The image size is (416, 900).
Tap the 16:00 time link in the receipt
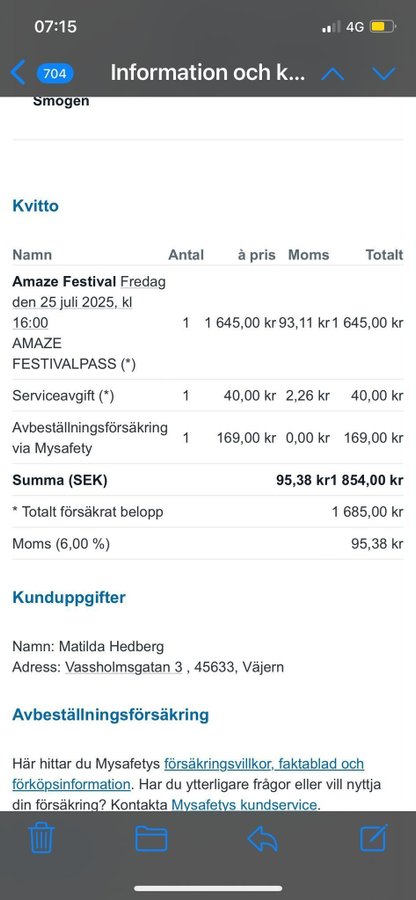30,323
